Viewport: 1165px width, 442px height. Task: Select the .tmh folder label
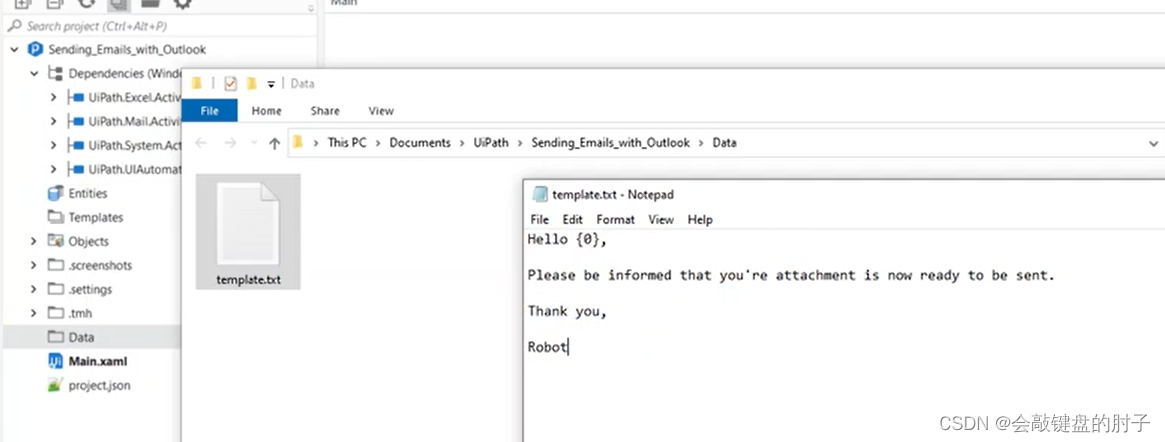click(80, 313)
